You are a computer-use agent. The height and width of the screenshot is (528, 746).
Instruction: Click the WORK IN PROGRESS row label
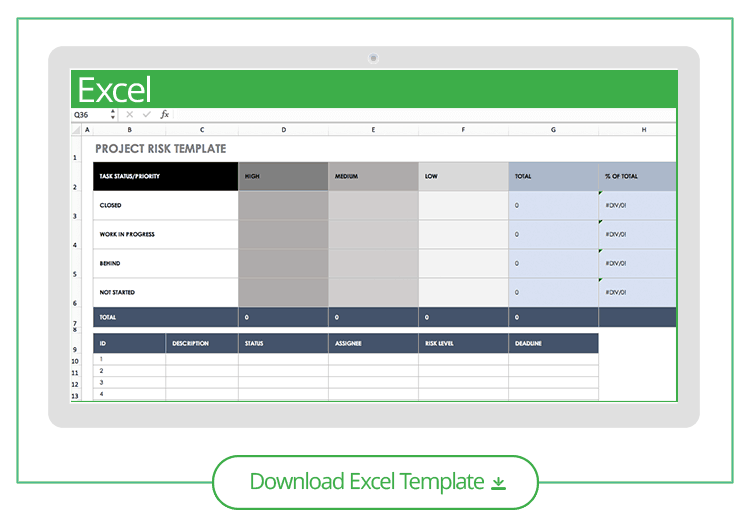point(127,235)
